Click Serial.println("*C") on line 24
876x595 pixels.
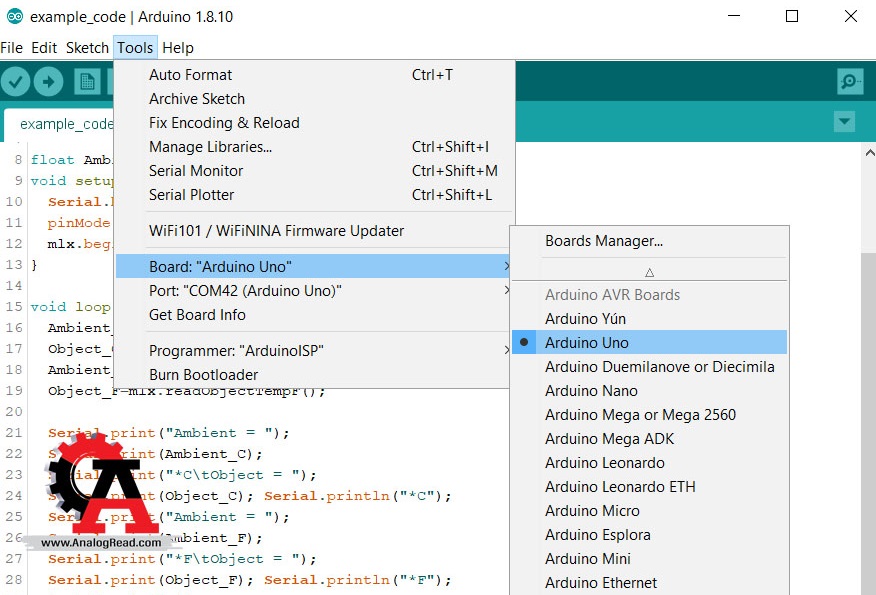[358, 496]
